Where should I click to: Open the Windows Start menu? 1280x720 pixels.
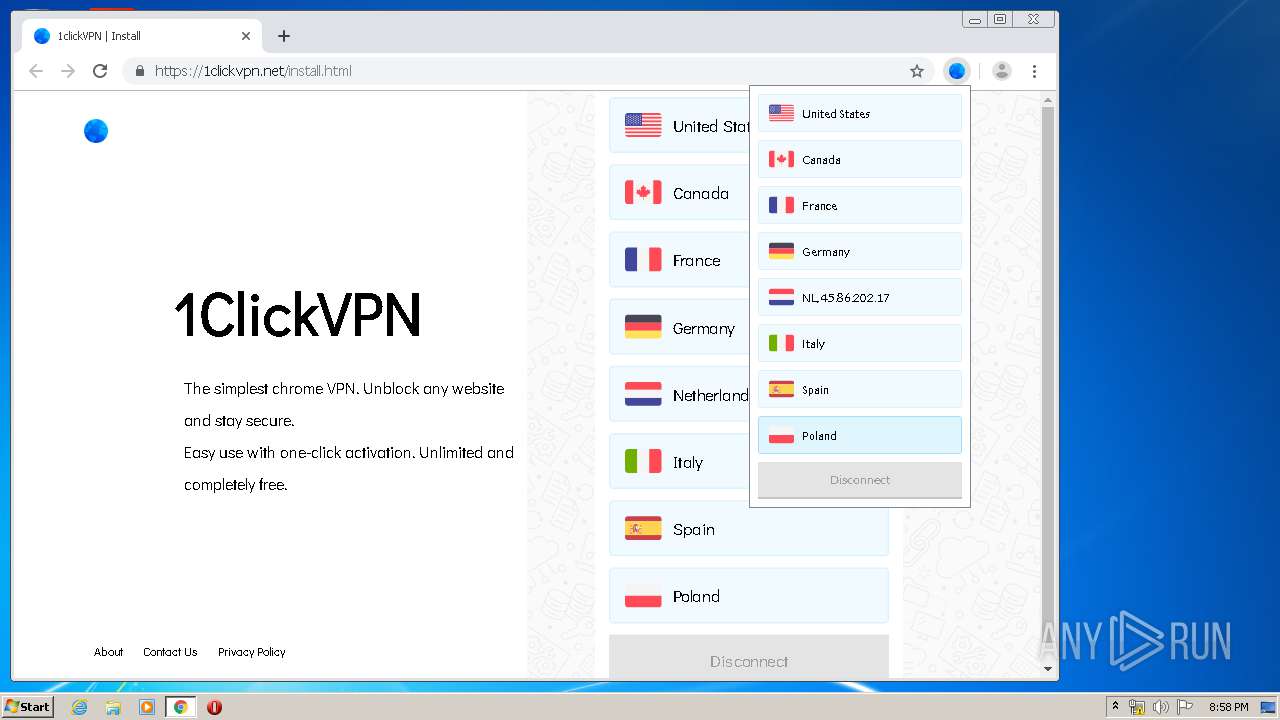click(x=27, y=706)
